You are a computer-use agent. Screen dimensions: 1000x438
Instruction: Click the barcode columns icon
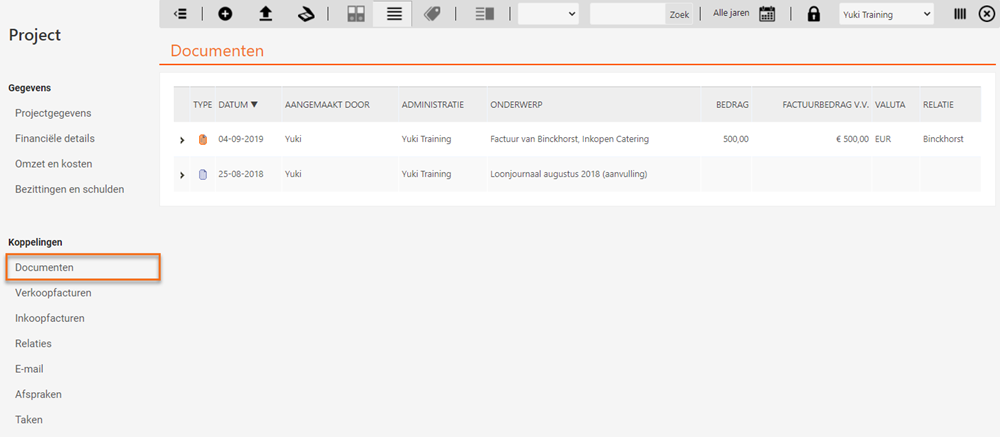point(960,14)
